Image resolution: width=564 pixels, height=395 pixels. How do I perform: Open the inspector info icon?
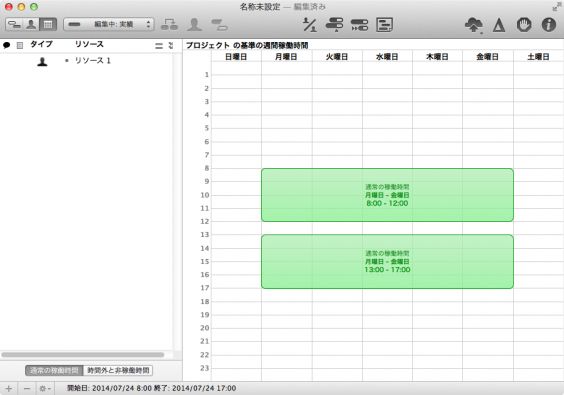549,25
